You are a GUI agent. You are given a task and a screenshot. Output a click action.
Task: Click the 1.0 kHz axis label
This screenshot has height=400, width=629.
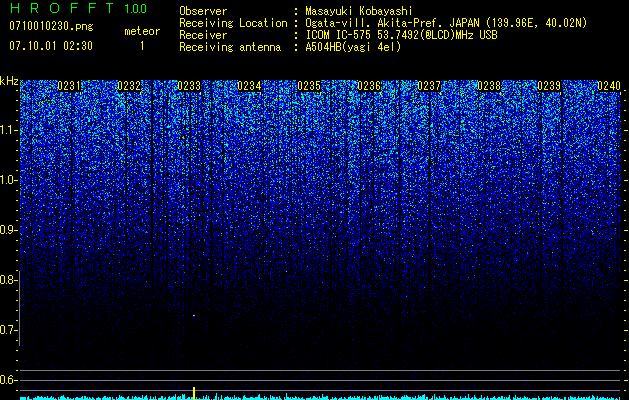(8, 180)
